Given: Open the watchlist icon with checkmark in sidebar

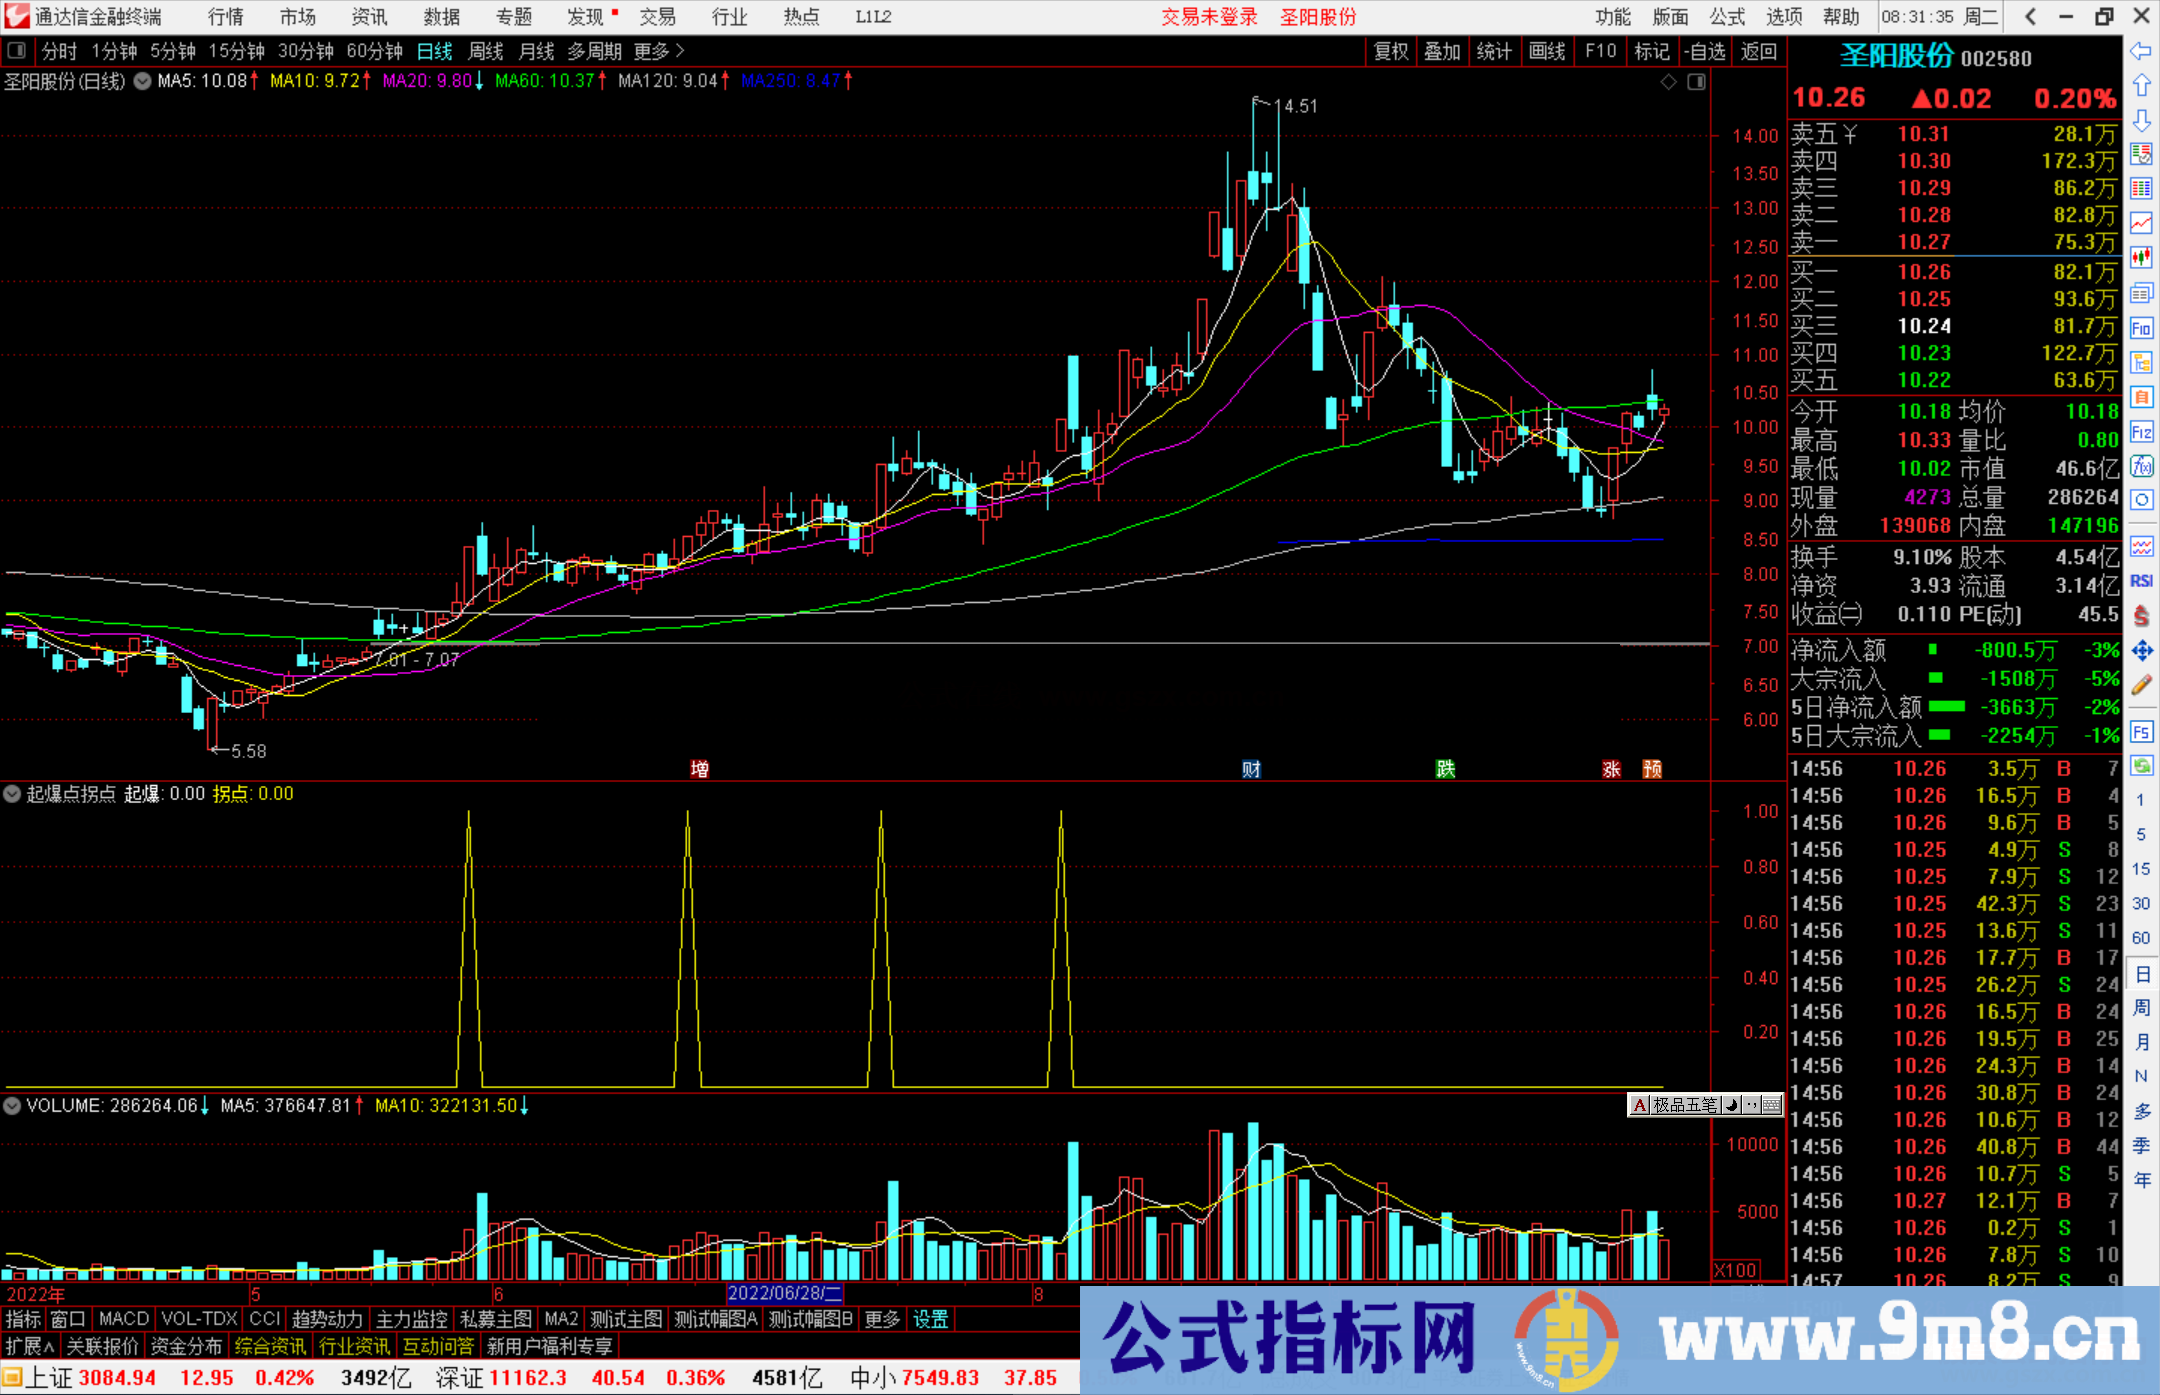Looking at the screenshot, I should point(2141,154).
